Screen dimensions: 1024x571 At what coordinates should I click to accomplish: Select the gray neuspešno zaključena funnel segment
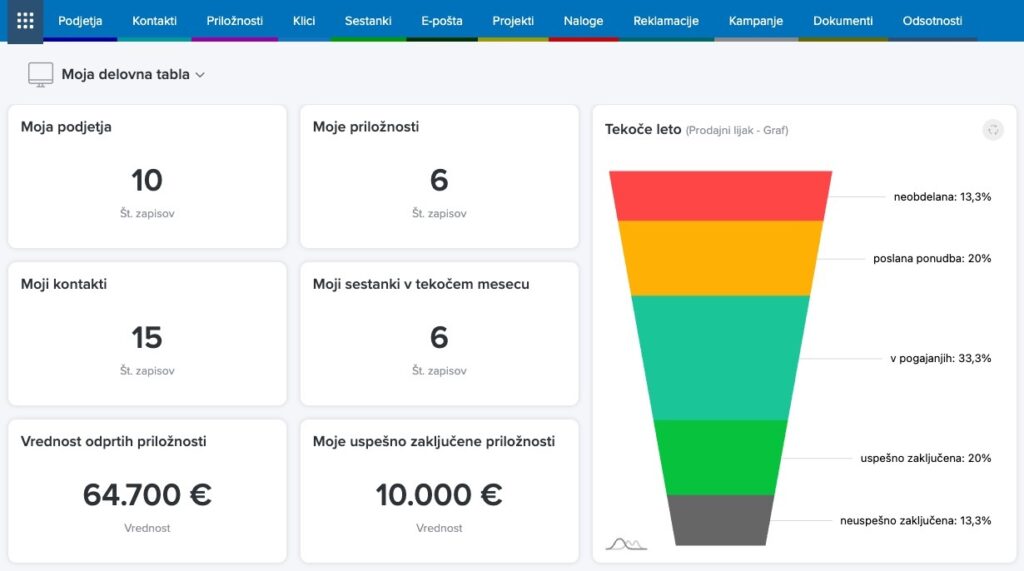point(720,520)
